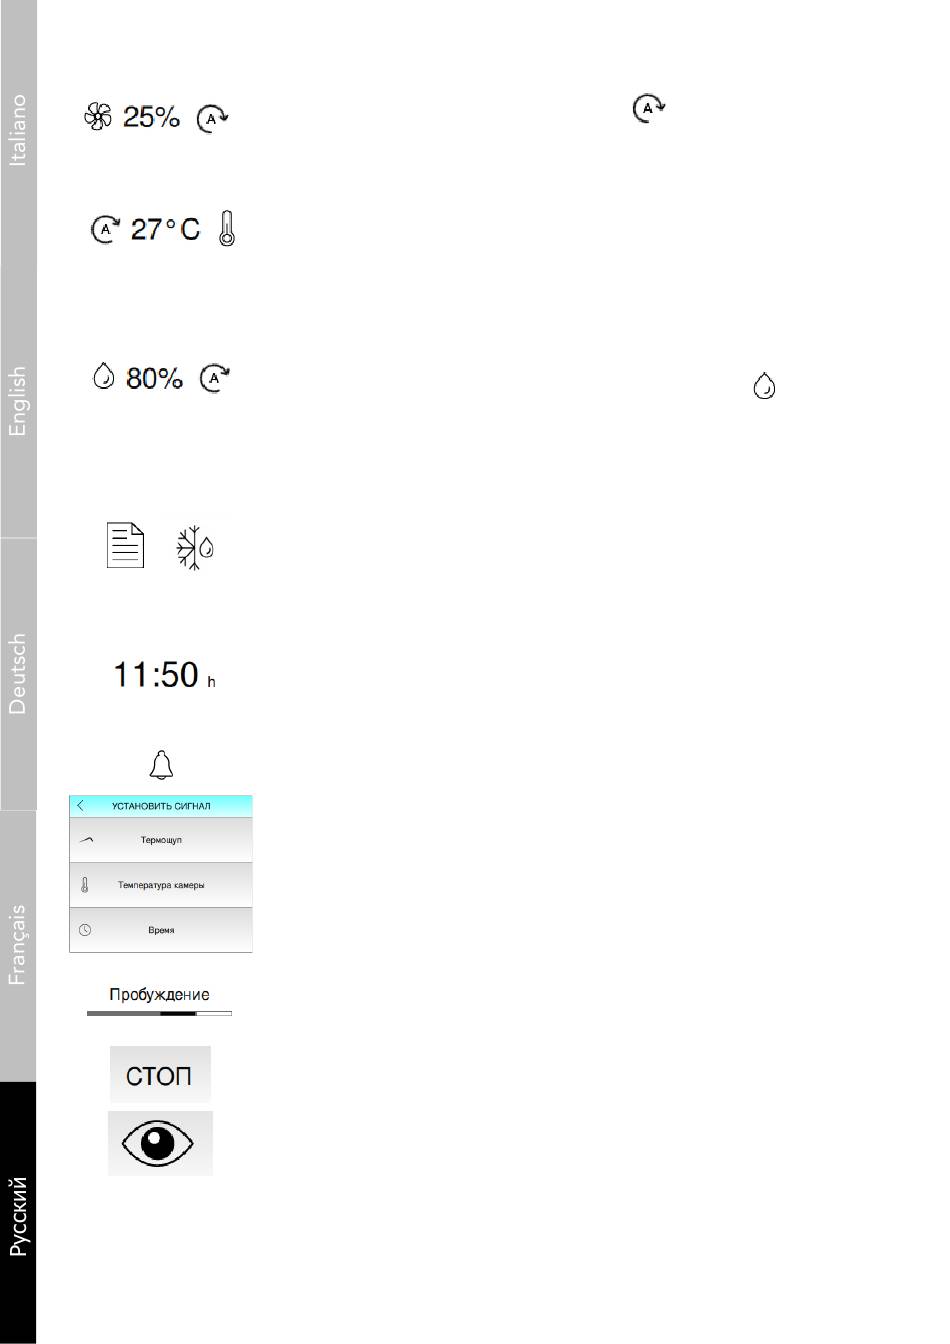Click the Пробуждение progress bar

159,1013
